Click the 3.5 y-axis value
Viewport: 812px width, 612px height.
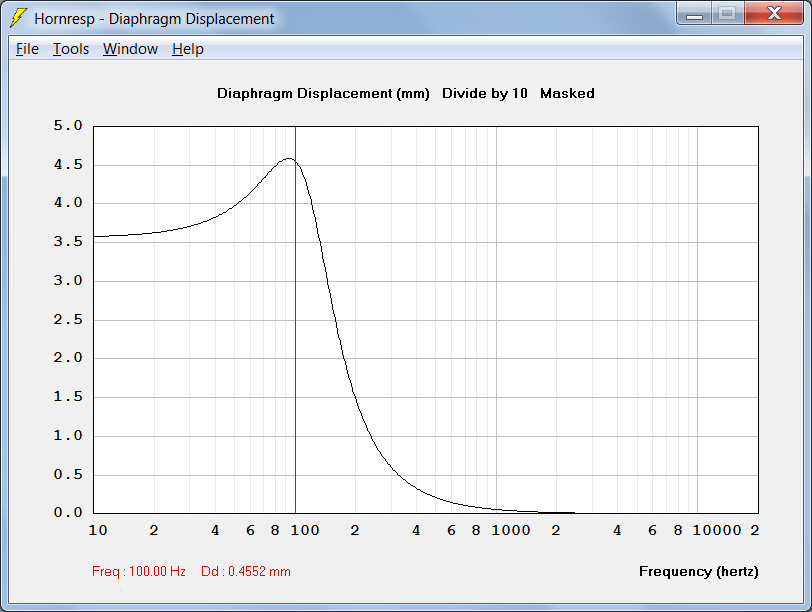68,242
